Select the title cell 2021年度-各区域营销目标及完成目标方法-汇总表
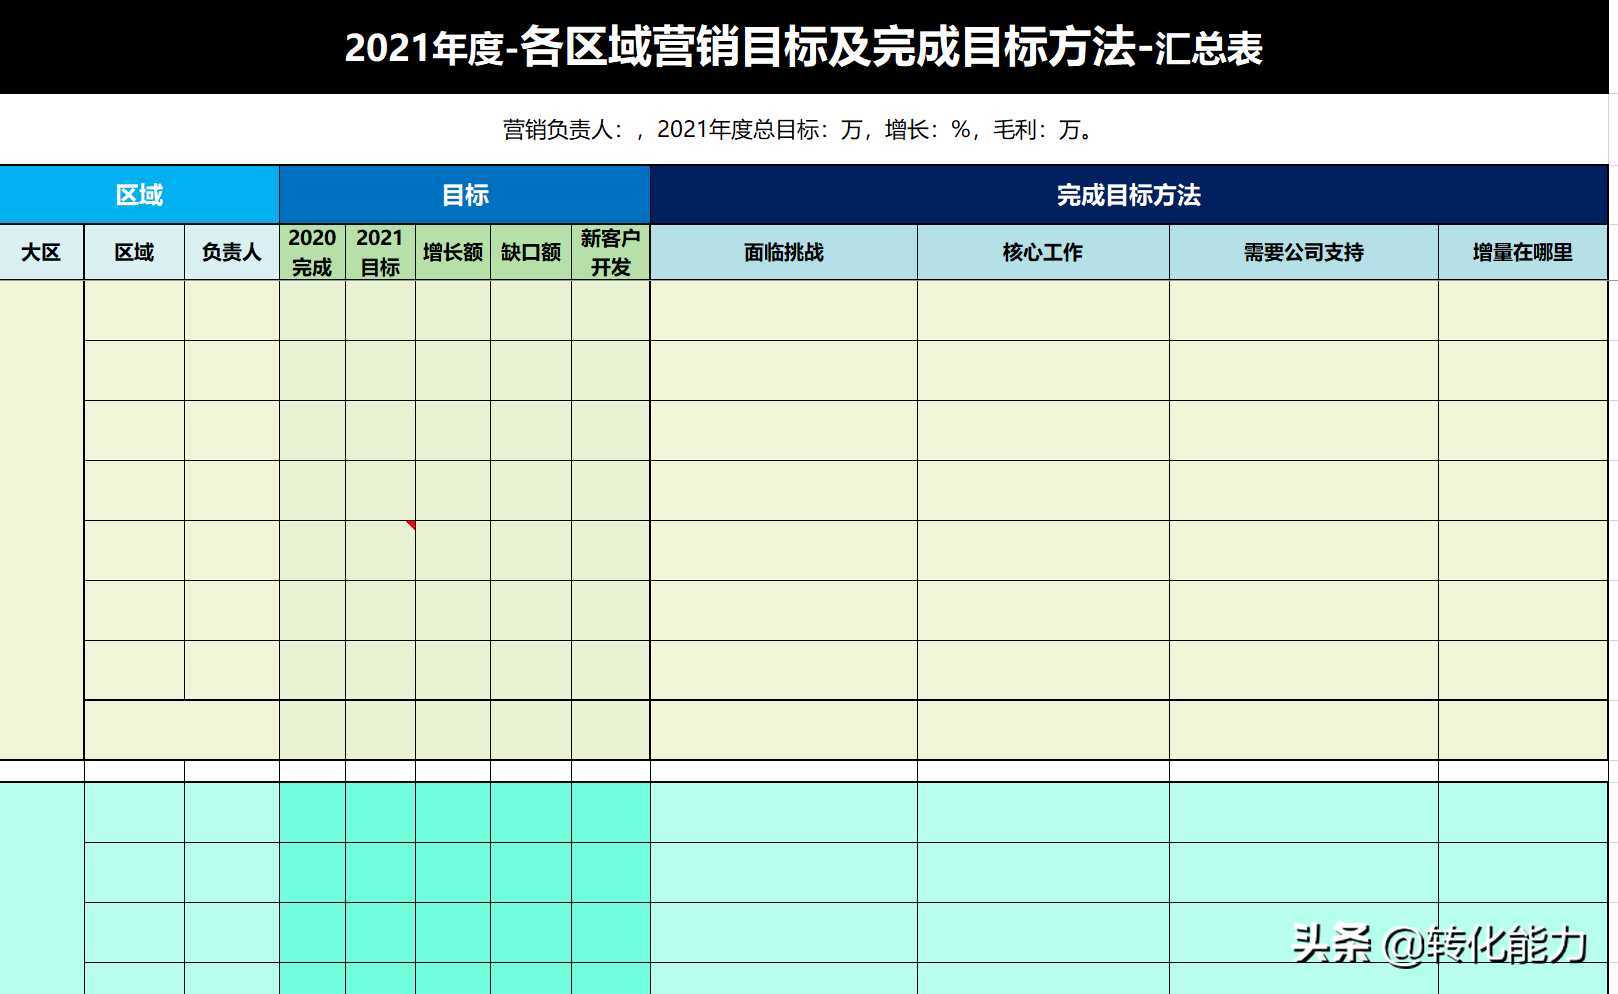The width and height of the screenshot is (1618, 994). [804, 47]
